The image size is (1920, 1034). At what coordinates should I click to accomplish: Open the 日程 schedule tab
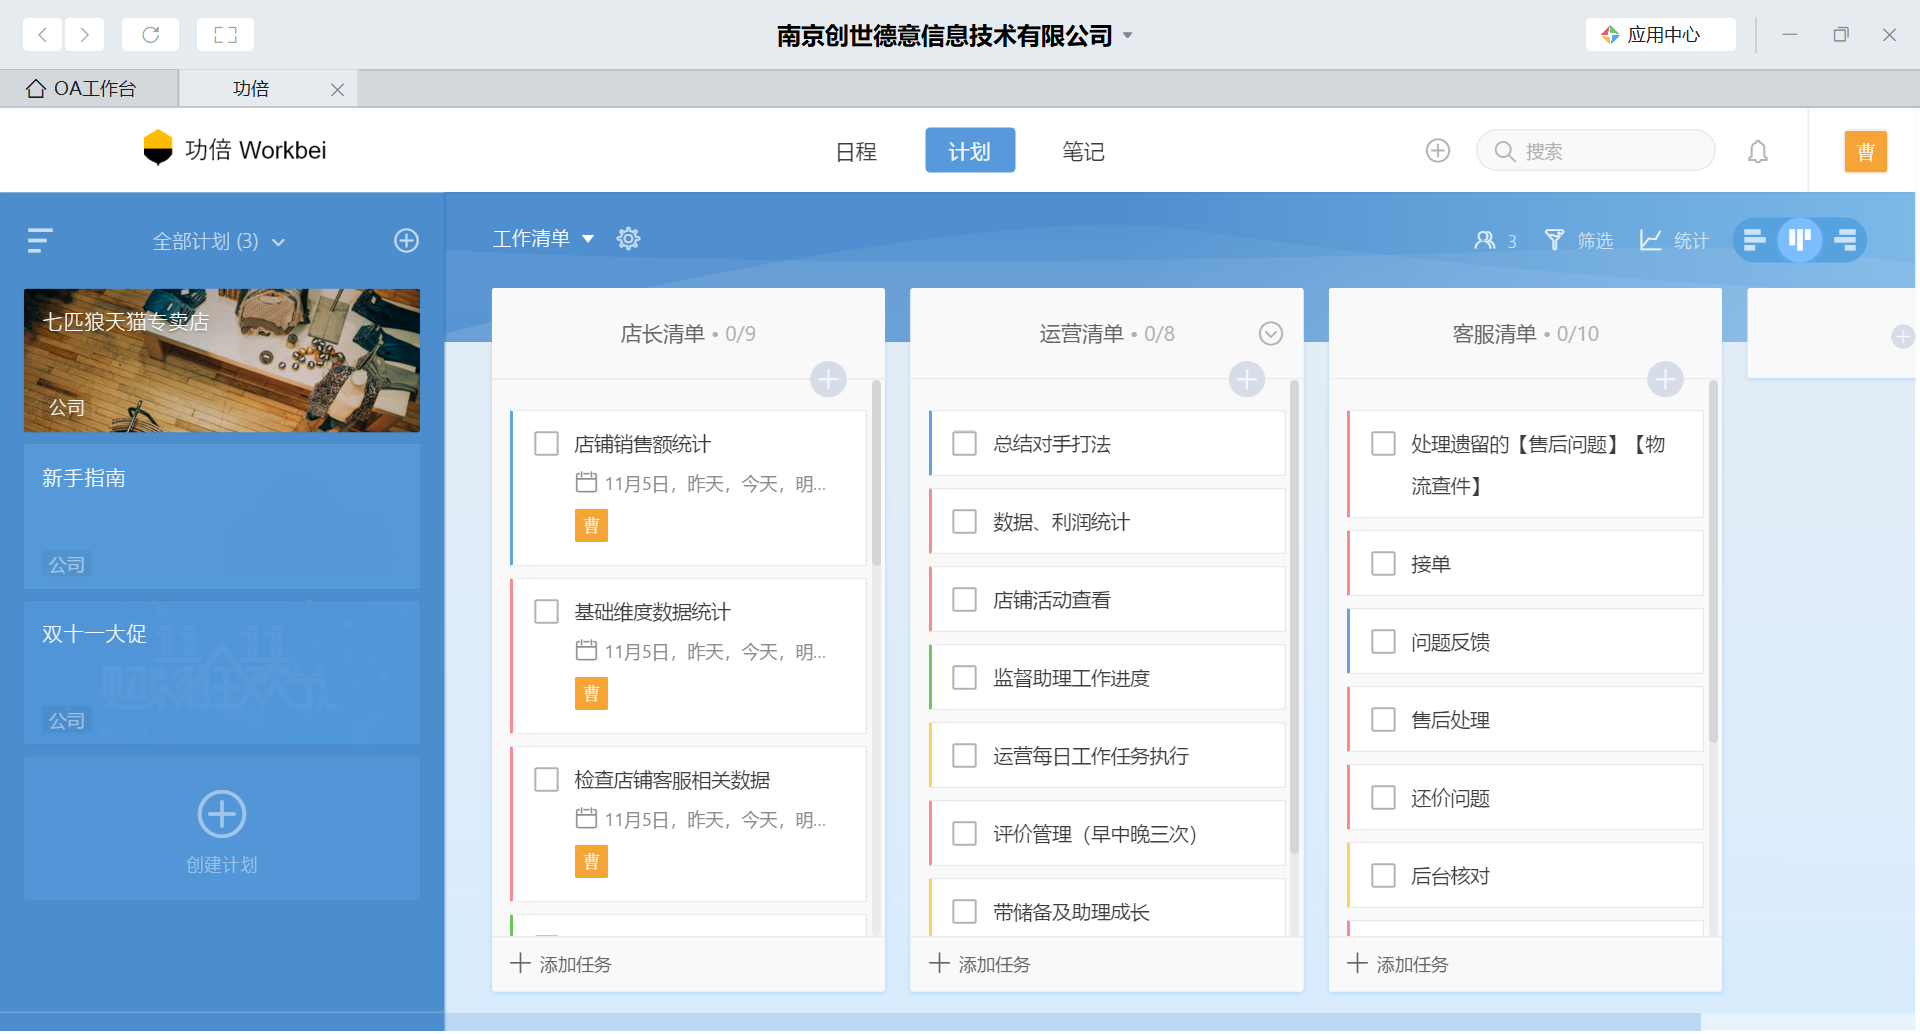[856, 151]
